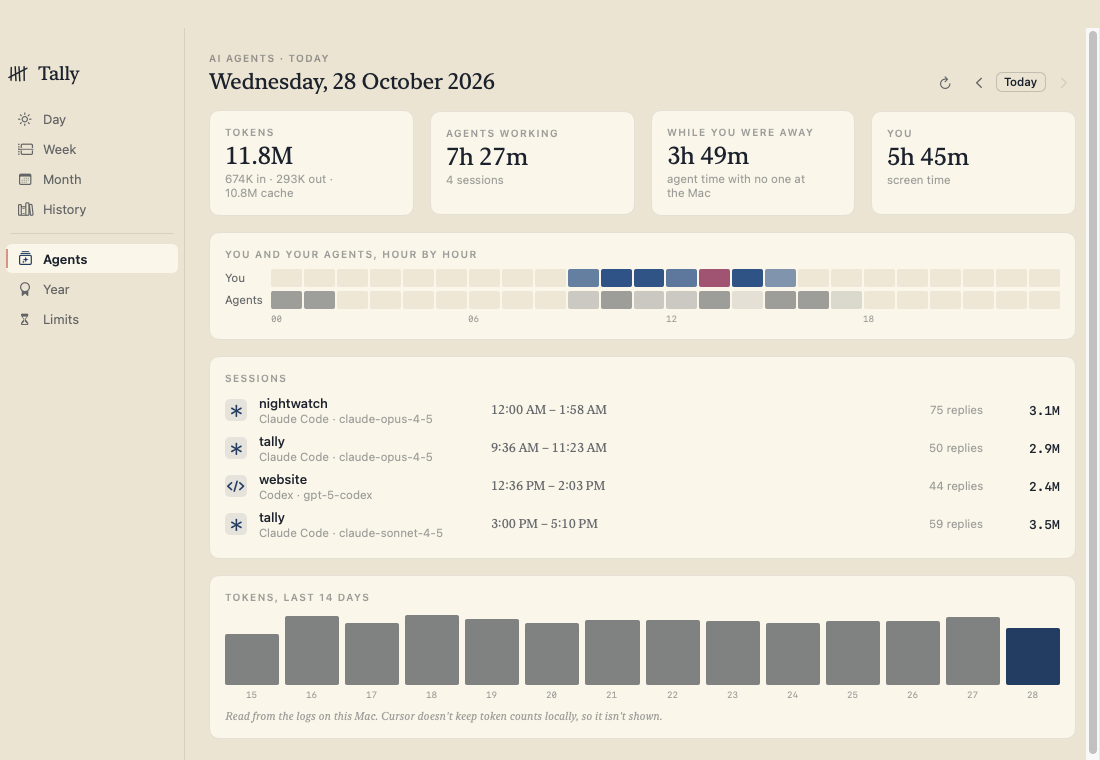This screenshot has height=760, width=1100.
Task: Open the Day view via its sun icon
Action: 25,119
